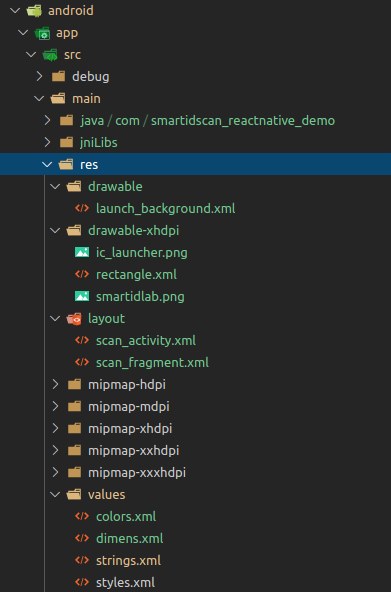Expand the mipmap-hdpi folder chevron
Image resolution: width=391 pixels, height=592 pixels.
coord(55,385)
